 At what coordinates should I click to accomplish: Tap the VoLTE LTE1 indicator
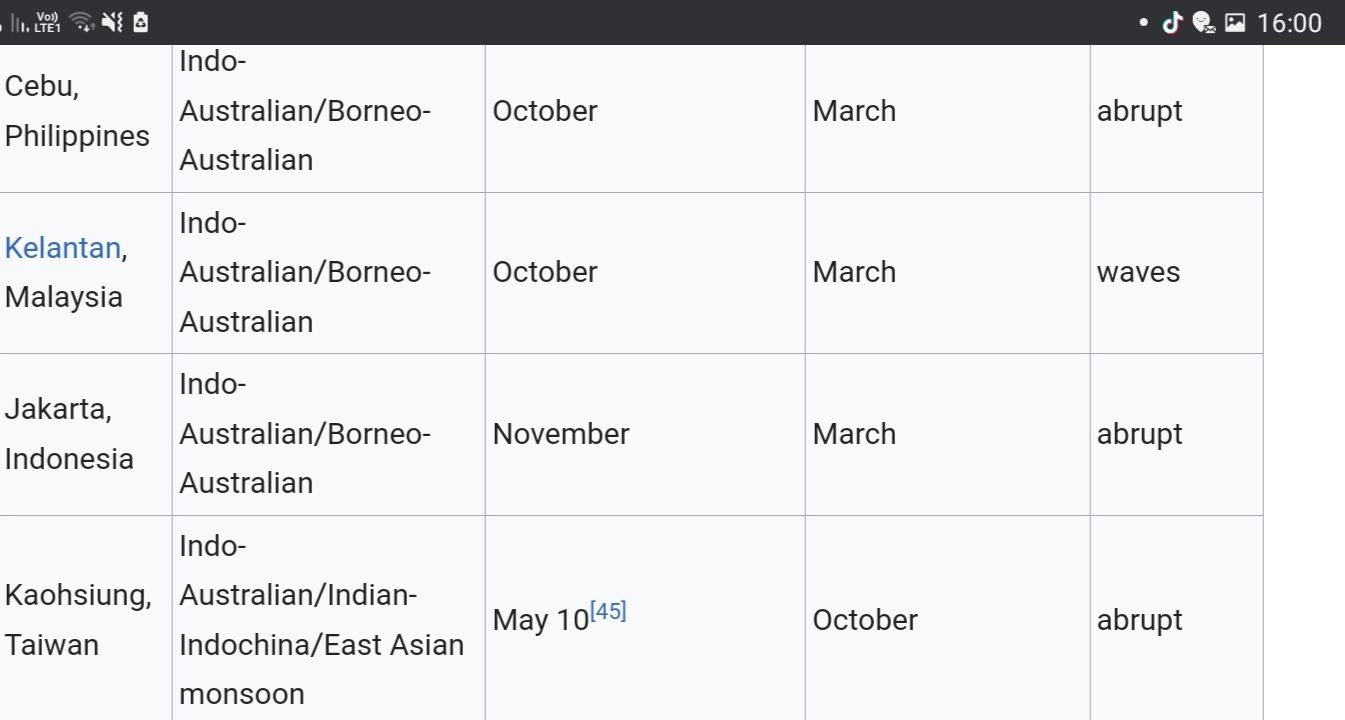(x=47, y=22)
